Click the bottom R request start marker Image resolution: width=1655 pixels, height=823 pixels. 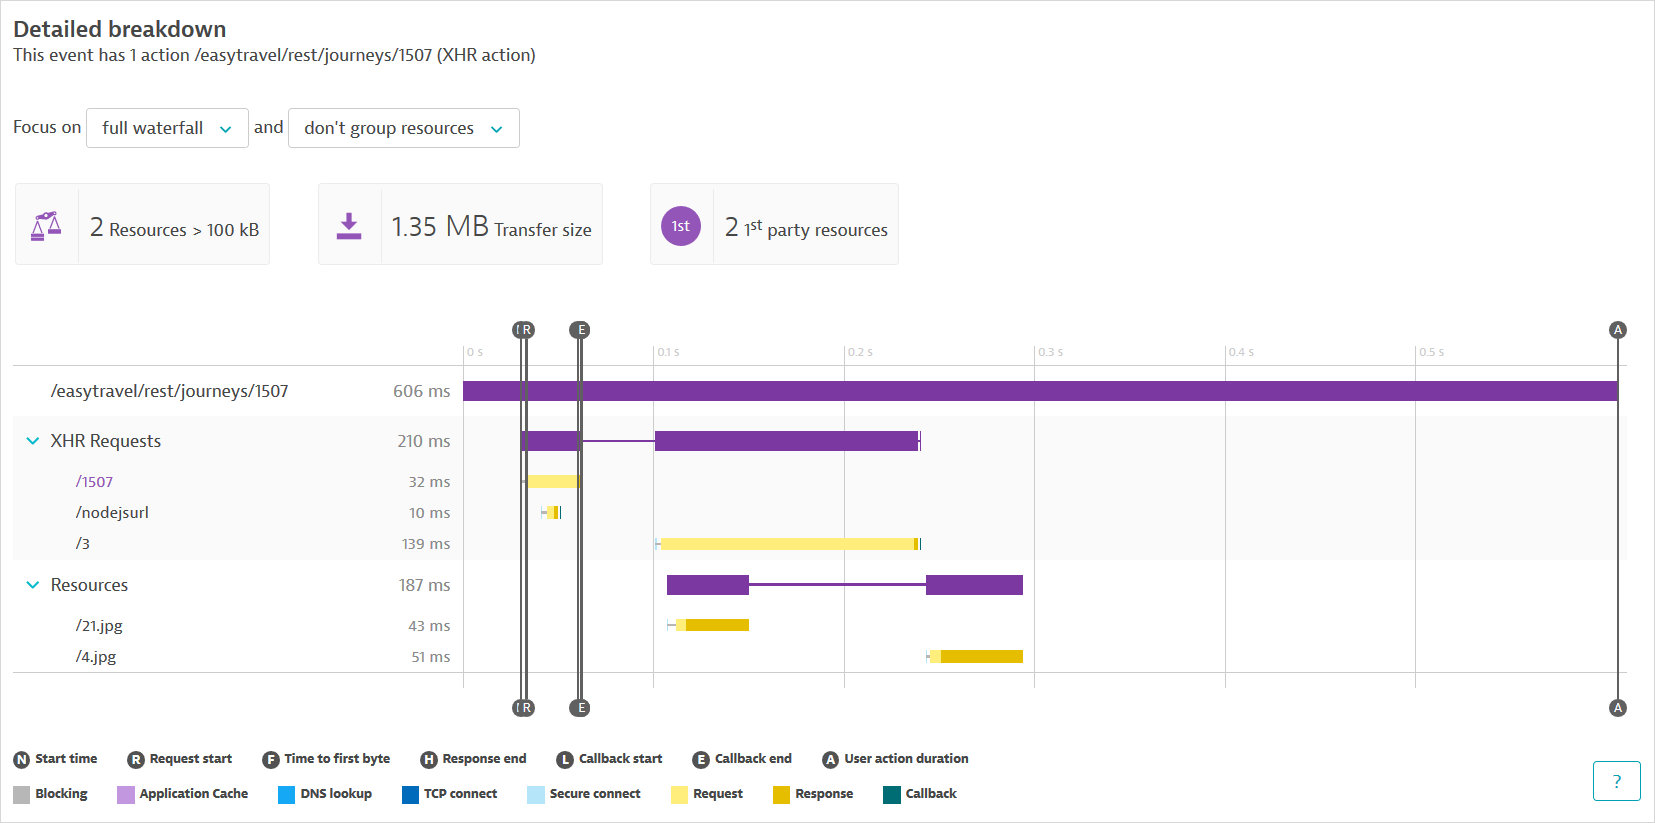pos(527,708)
